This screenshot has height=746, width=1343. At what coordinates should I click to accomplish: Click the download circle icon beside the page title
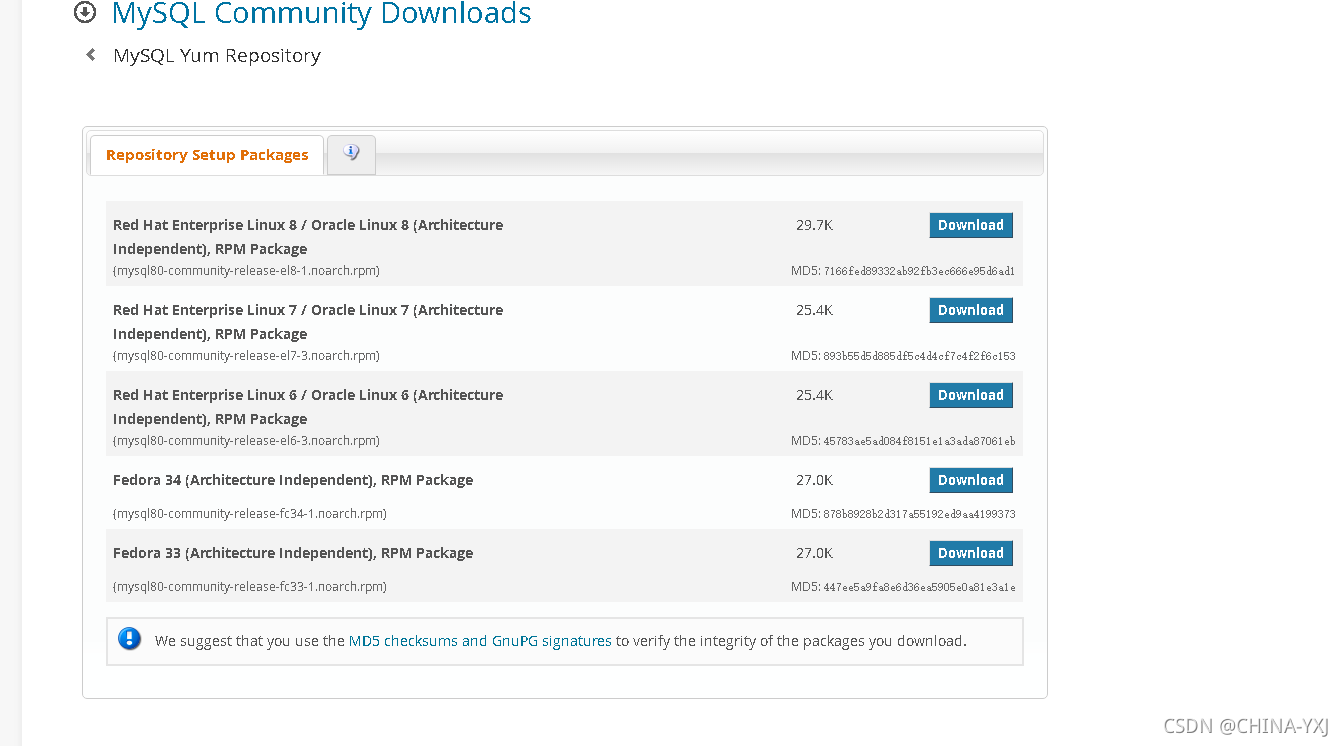pos(86,13)
